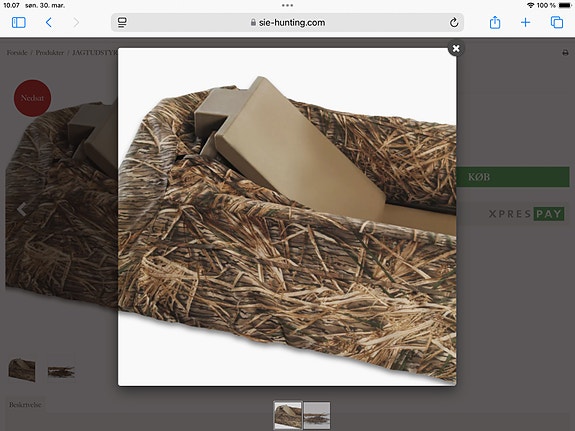Select first lightbox thumbnail of blind
The image size is (575, 431).
[x=288, y=415]
